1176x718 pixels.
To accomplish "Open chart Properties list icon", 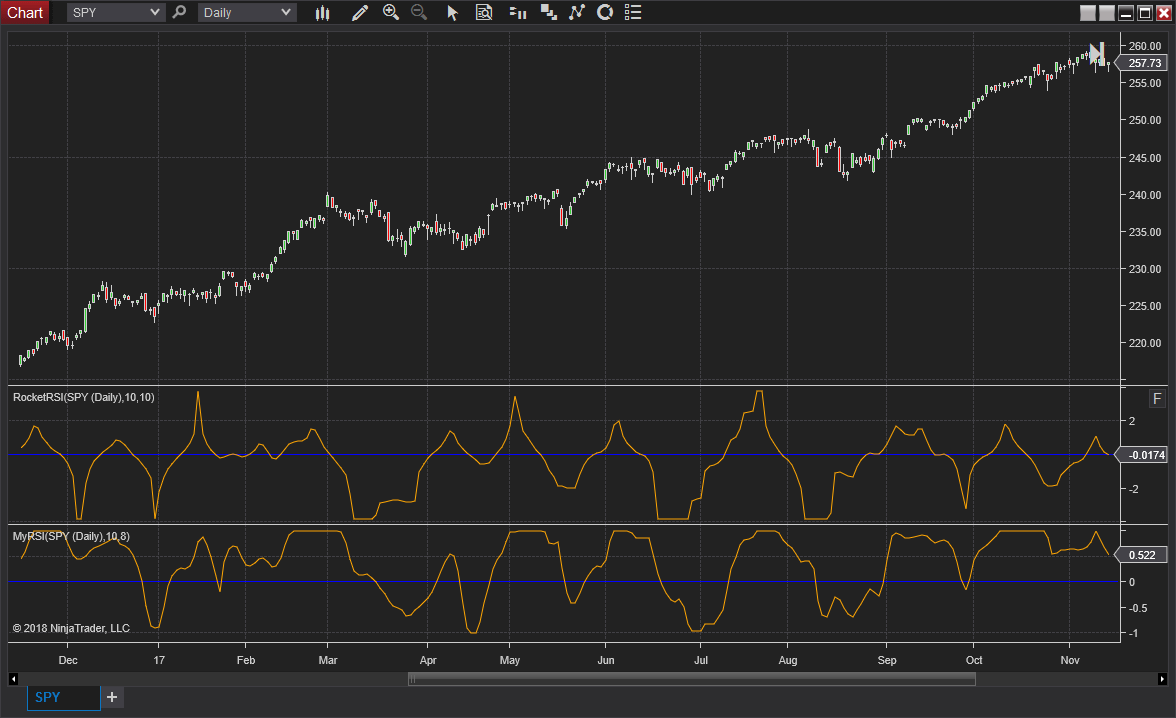I will click(x=633, y=13).
